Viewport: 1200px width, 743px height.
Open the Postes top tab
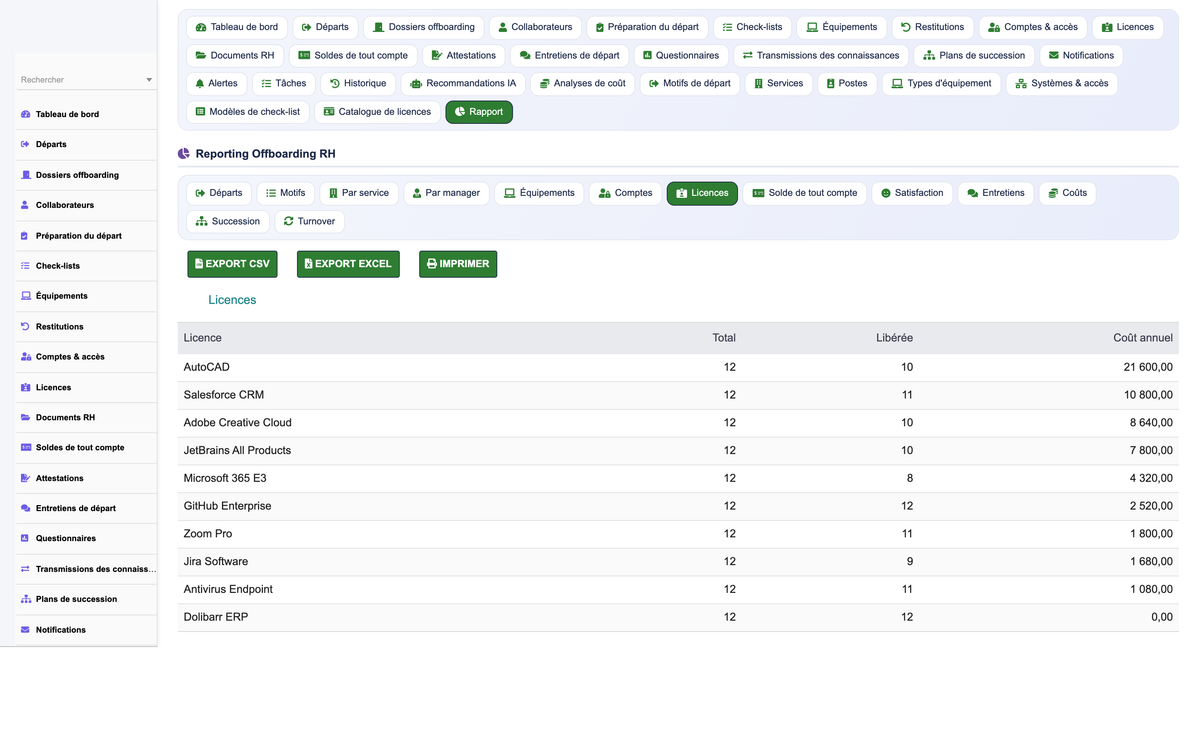[x=847, y=84]
